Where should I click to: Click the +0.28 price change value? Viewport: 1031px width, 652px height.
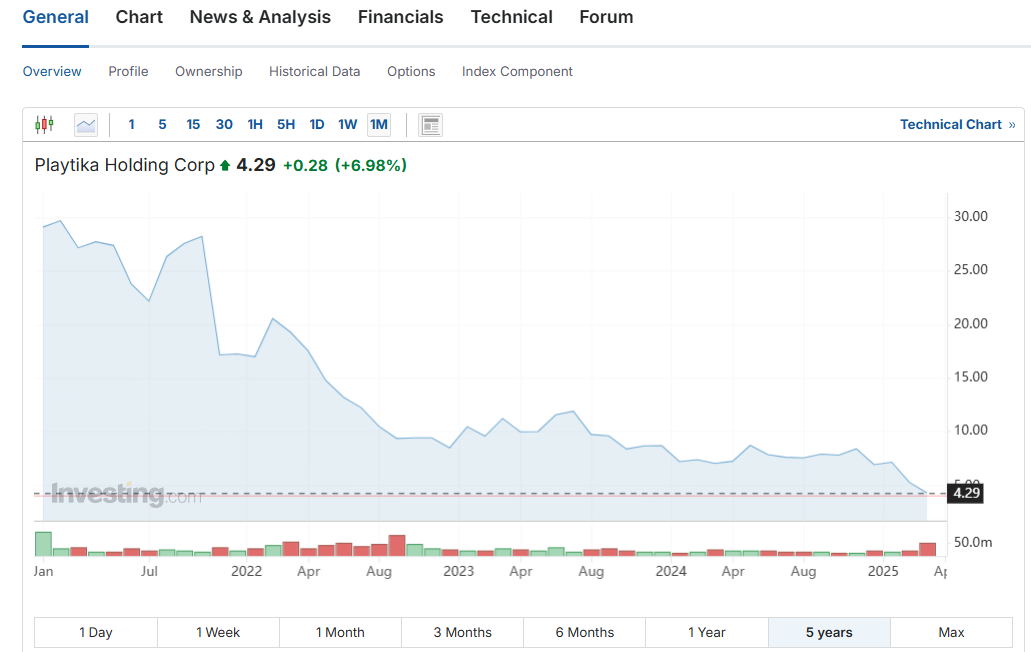(305, 166)
